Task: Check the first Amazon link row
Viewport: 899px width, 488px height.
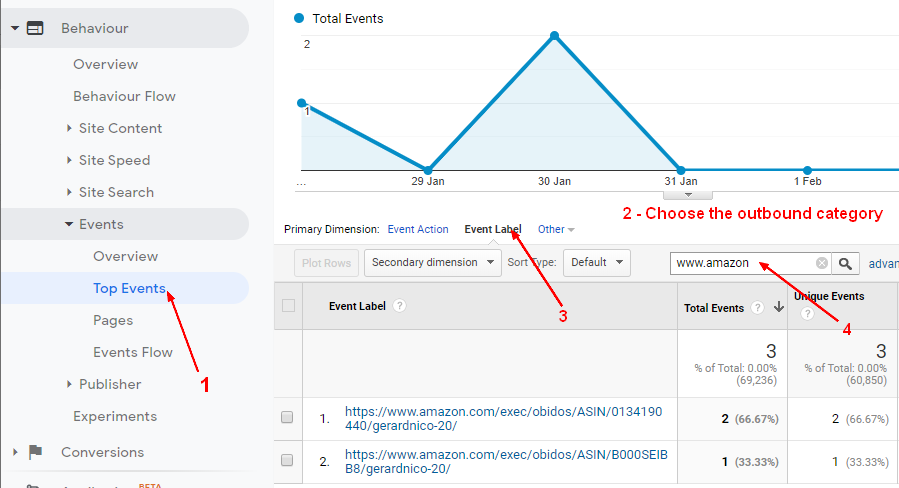Action: [287, 418]
